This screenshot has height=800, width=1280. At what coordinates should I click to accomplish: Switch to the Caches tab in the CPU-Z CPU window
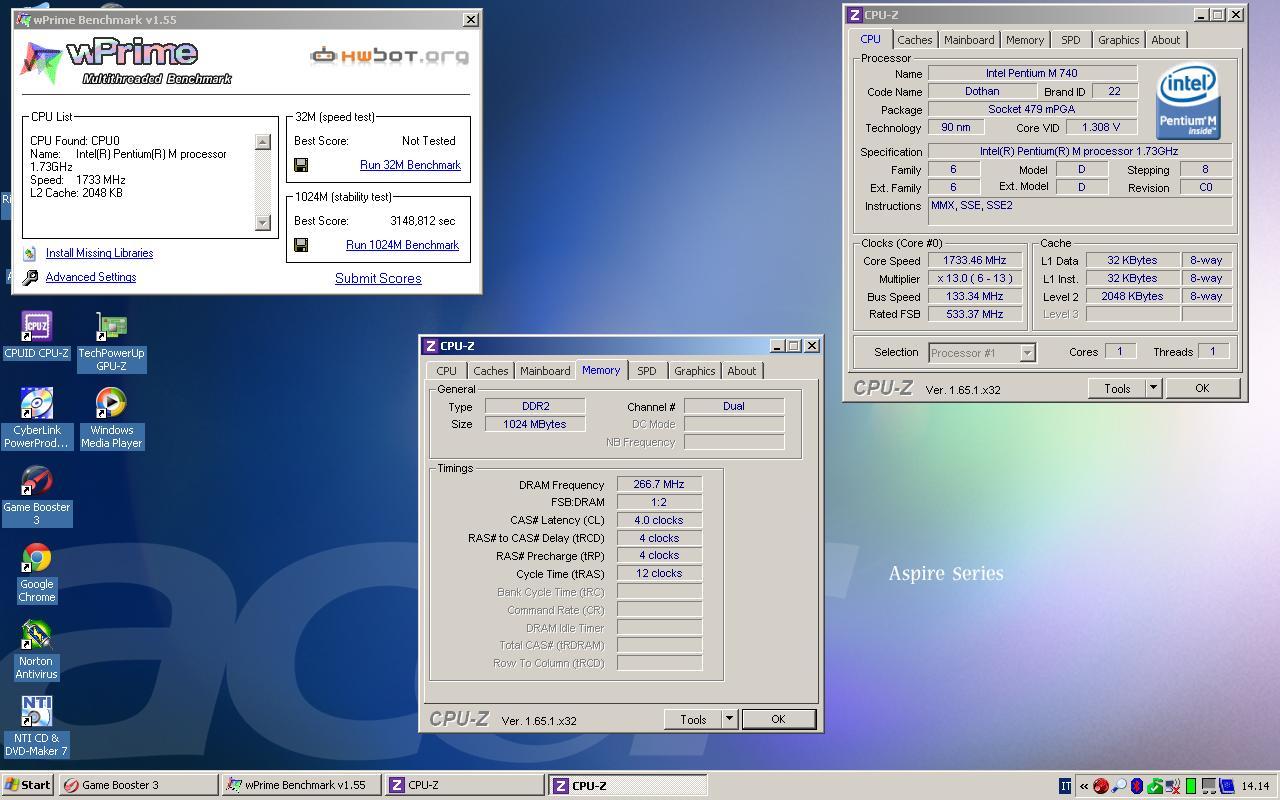[x=914, y=40]
